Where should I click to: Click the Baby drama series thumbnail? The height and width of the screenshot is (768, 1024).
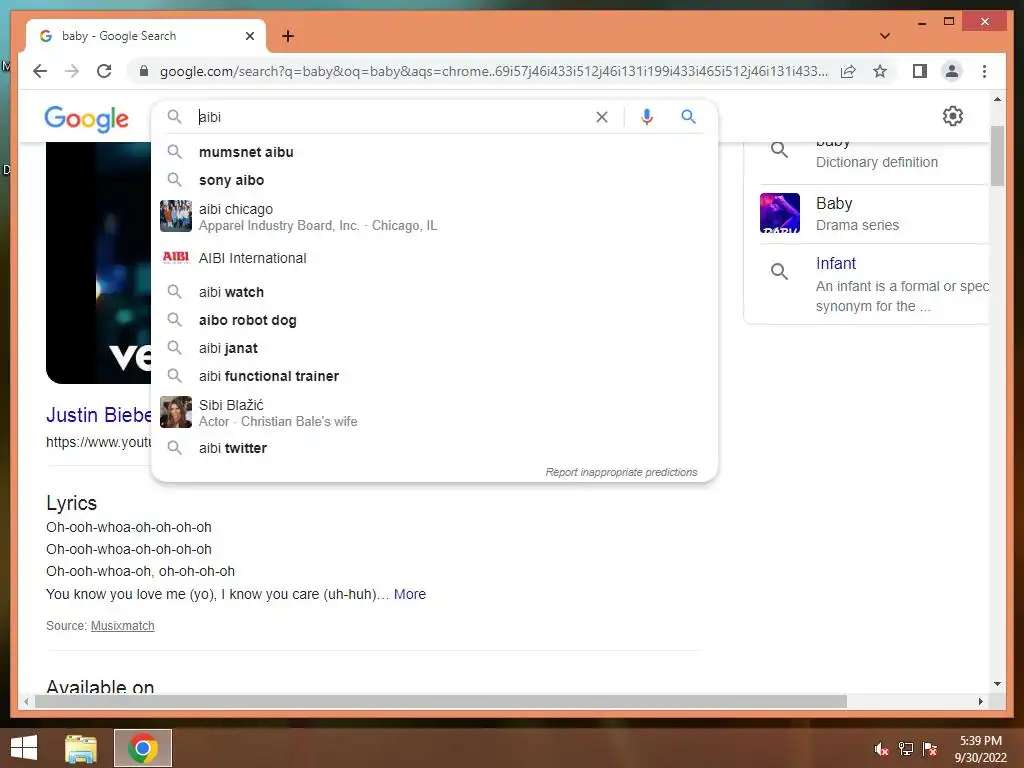pos(780,213)
